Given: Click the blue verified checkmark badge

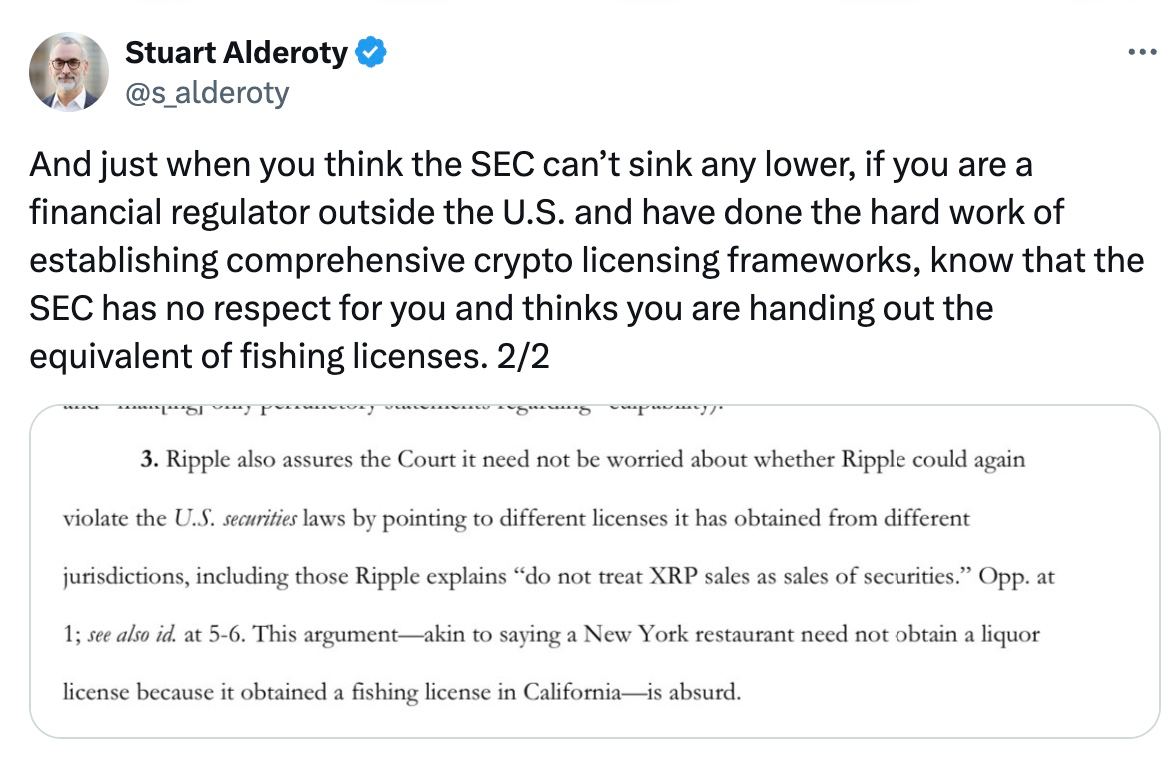Looking at the screenshot, I should point(371,53).
